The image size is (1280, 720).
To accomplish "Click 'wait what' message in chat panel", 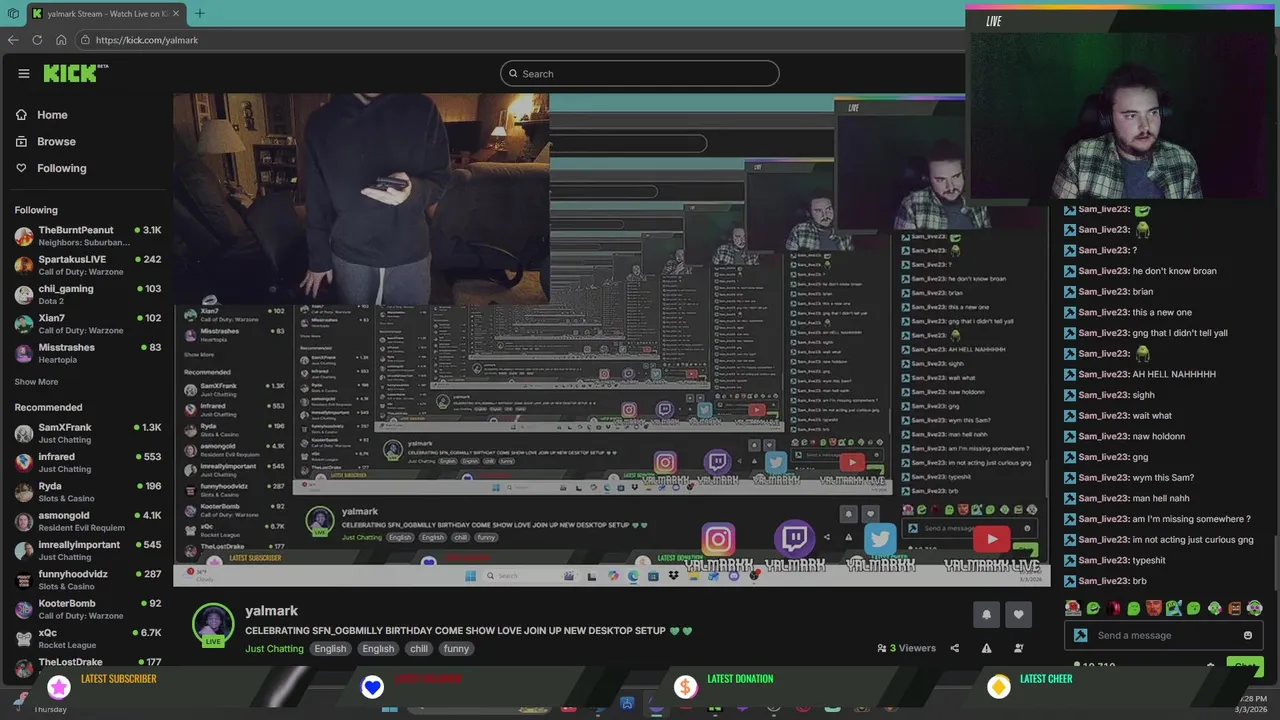I will coord(1152,416).
